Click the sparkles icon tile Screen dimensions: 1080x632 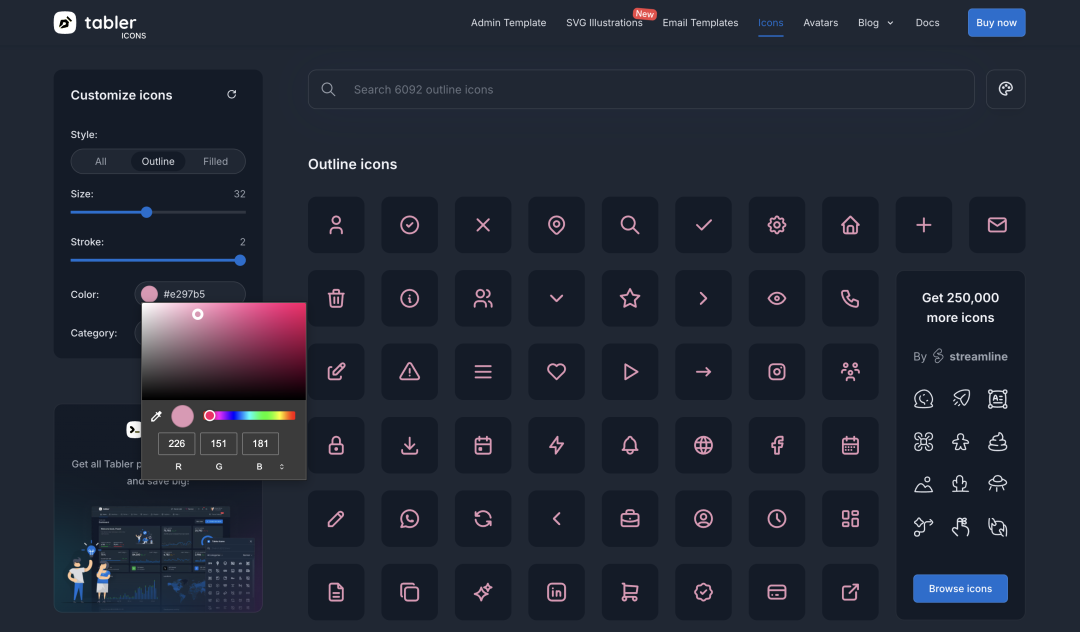[483, 592]
